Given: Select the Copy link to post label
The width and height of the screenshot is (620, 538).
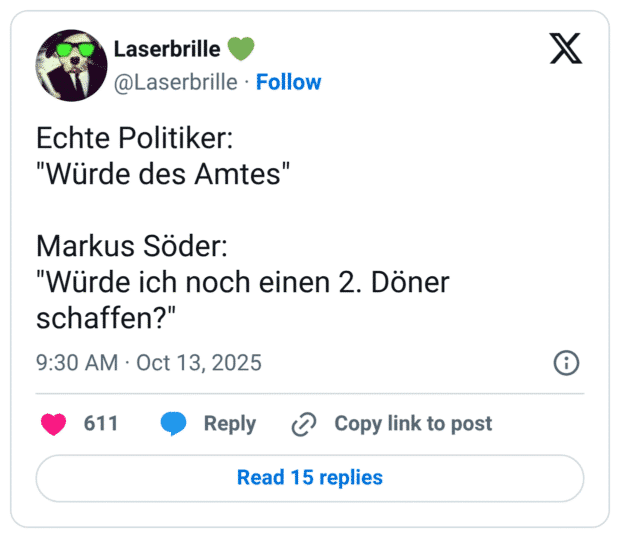Looking at the screenshot, I should pyautogui.click(x=413, y=424).
